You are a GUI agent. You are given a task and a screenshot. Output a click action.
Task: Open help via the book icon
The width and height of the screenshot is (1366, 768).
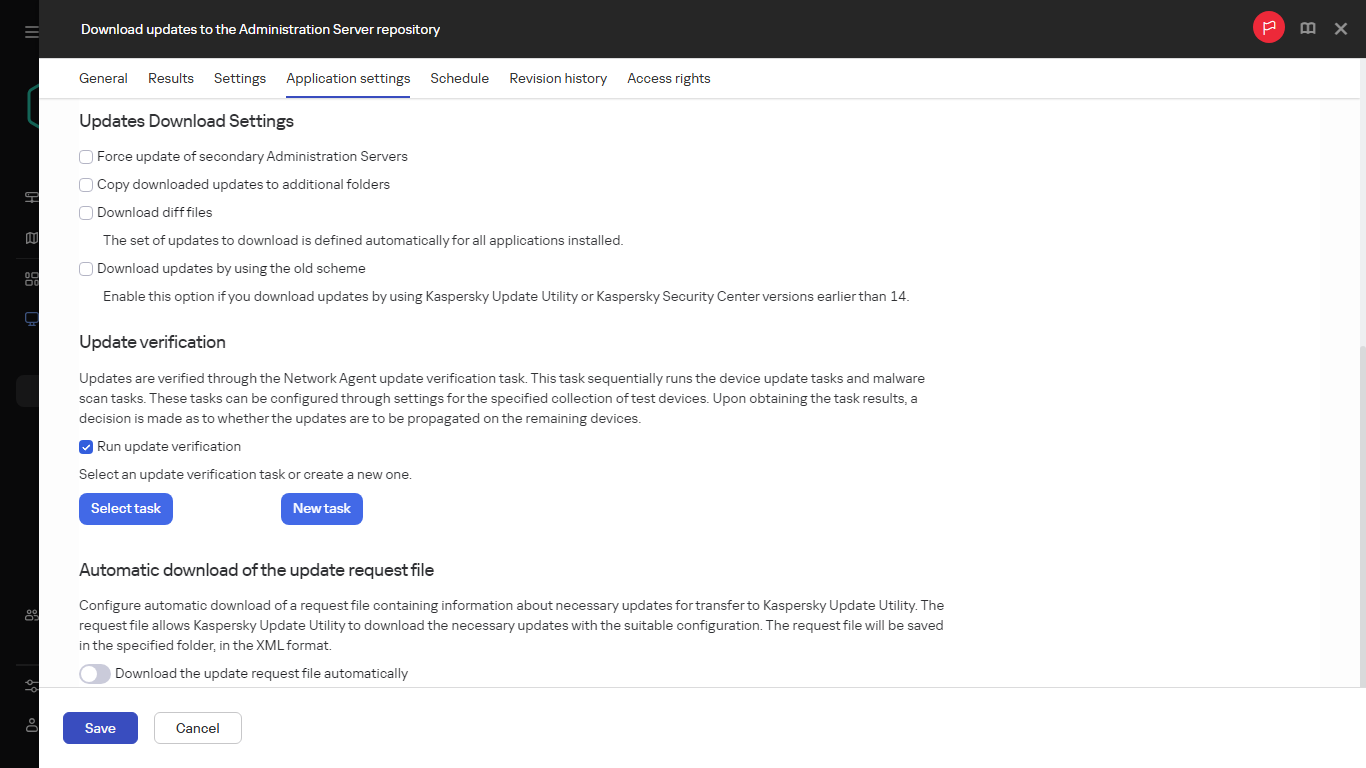pos(1307,28)
